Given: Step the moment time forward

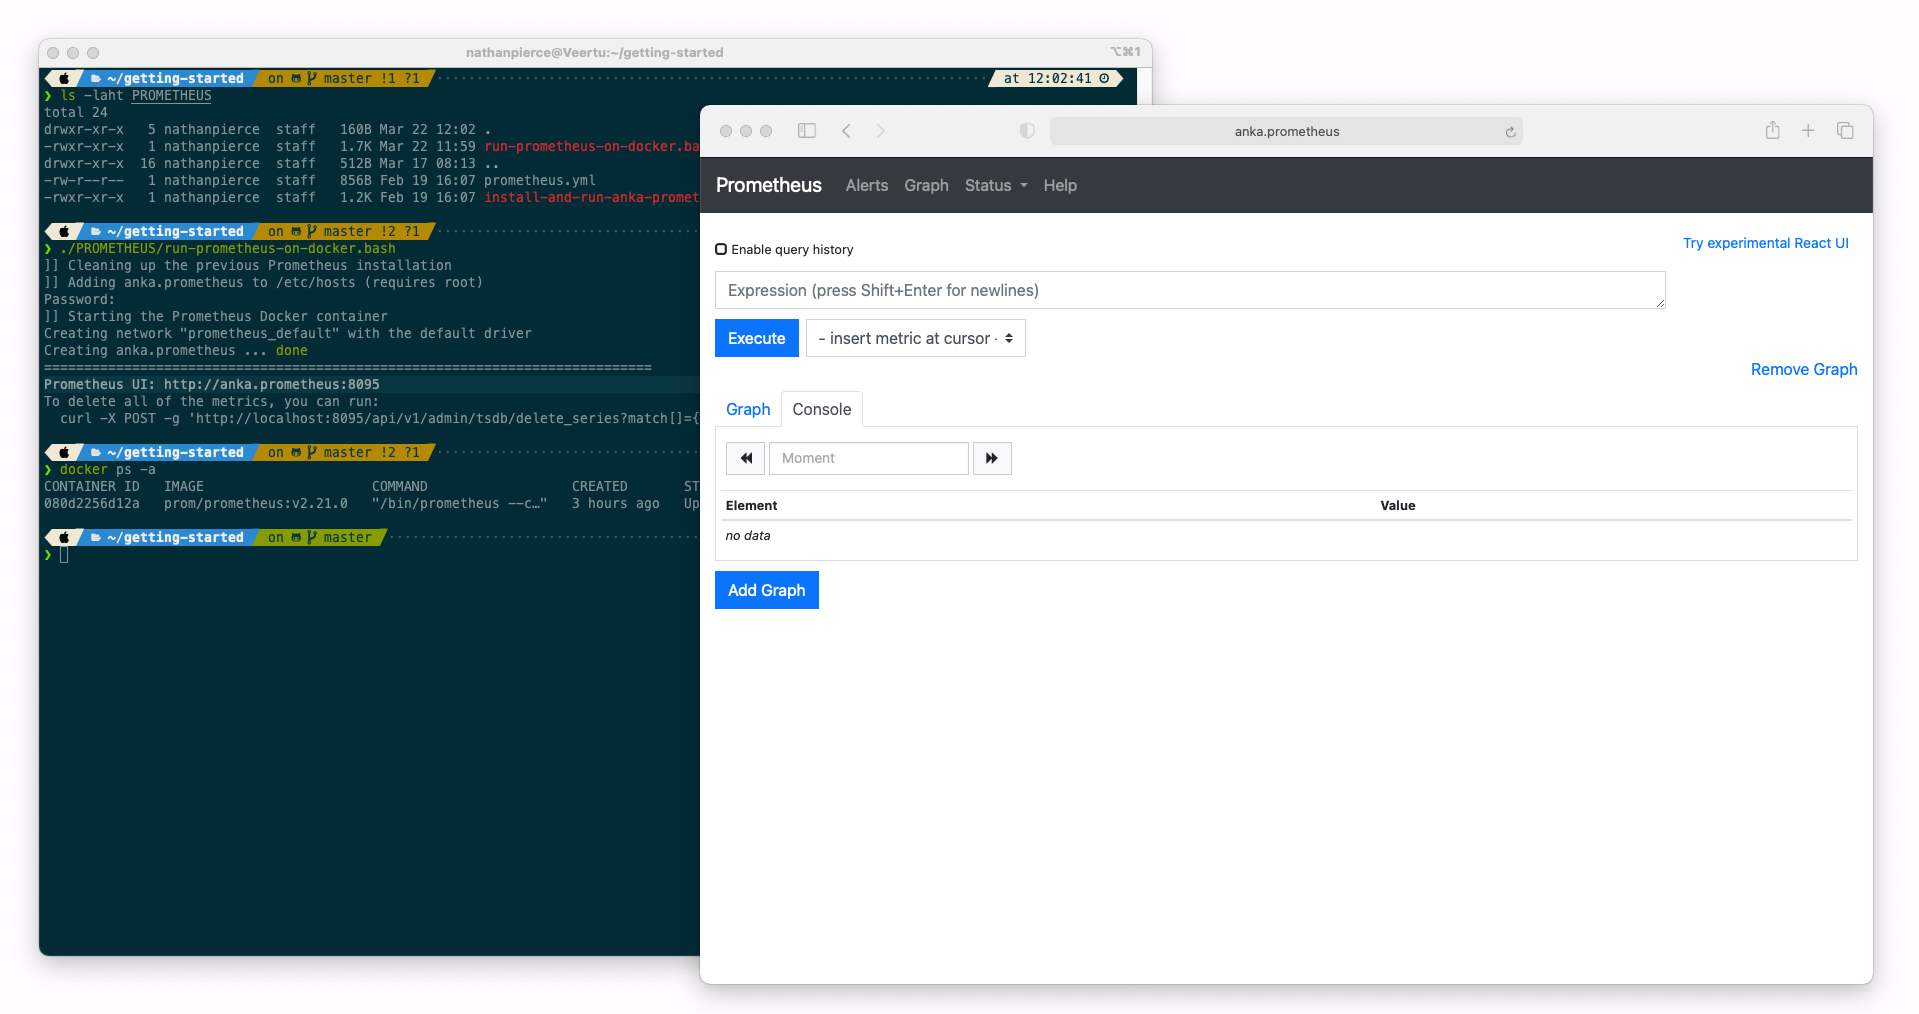Looking at the screenshot, I should (x=991, y=458).
